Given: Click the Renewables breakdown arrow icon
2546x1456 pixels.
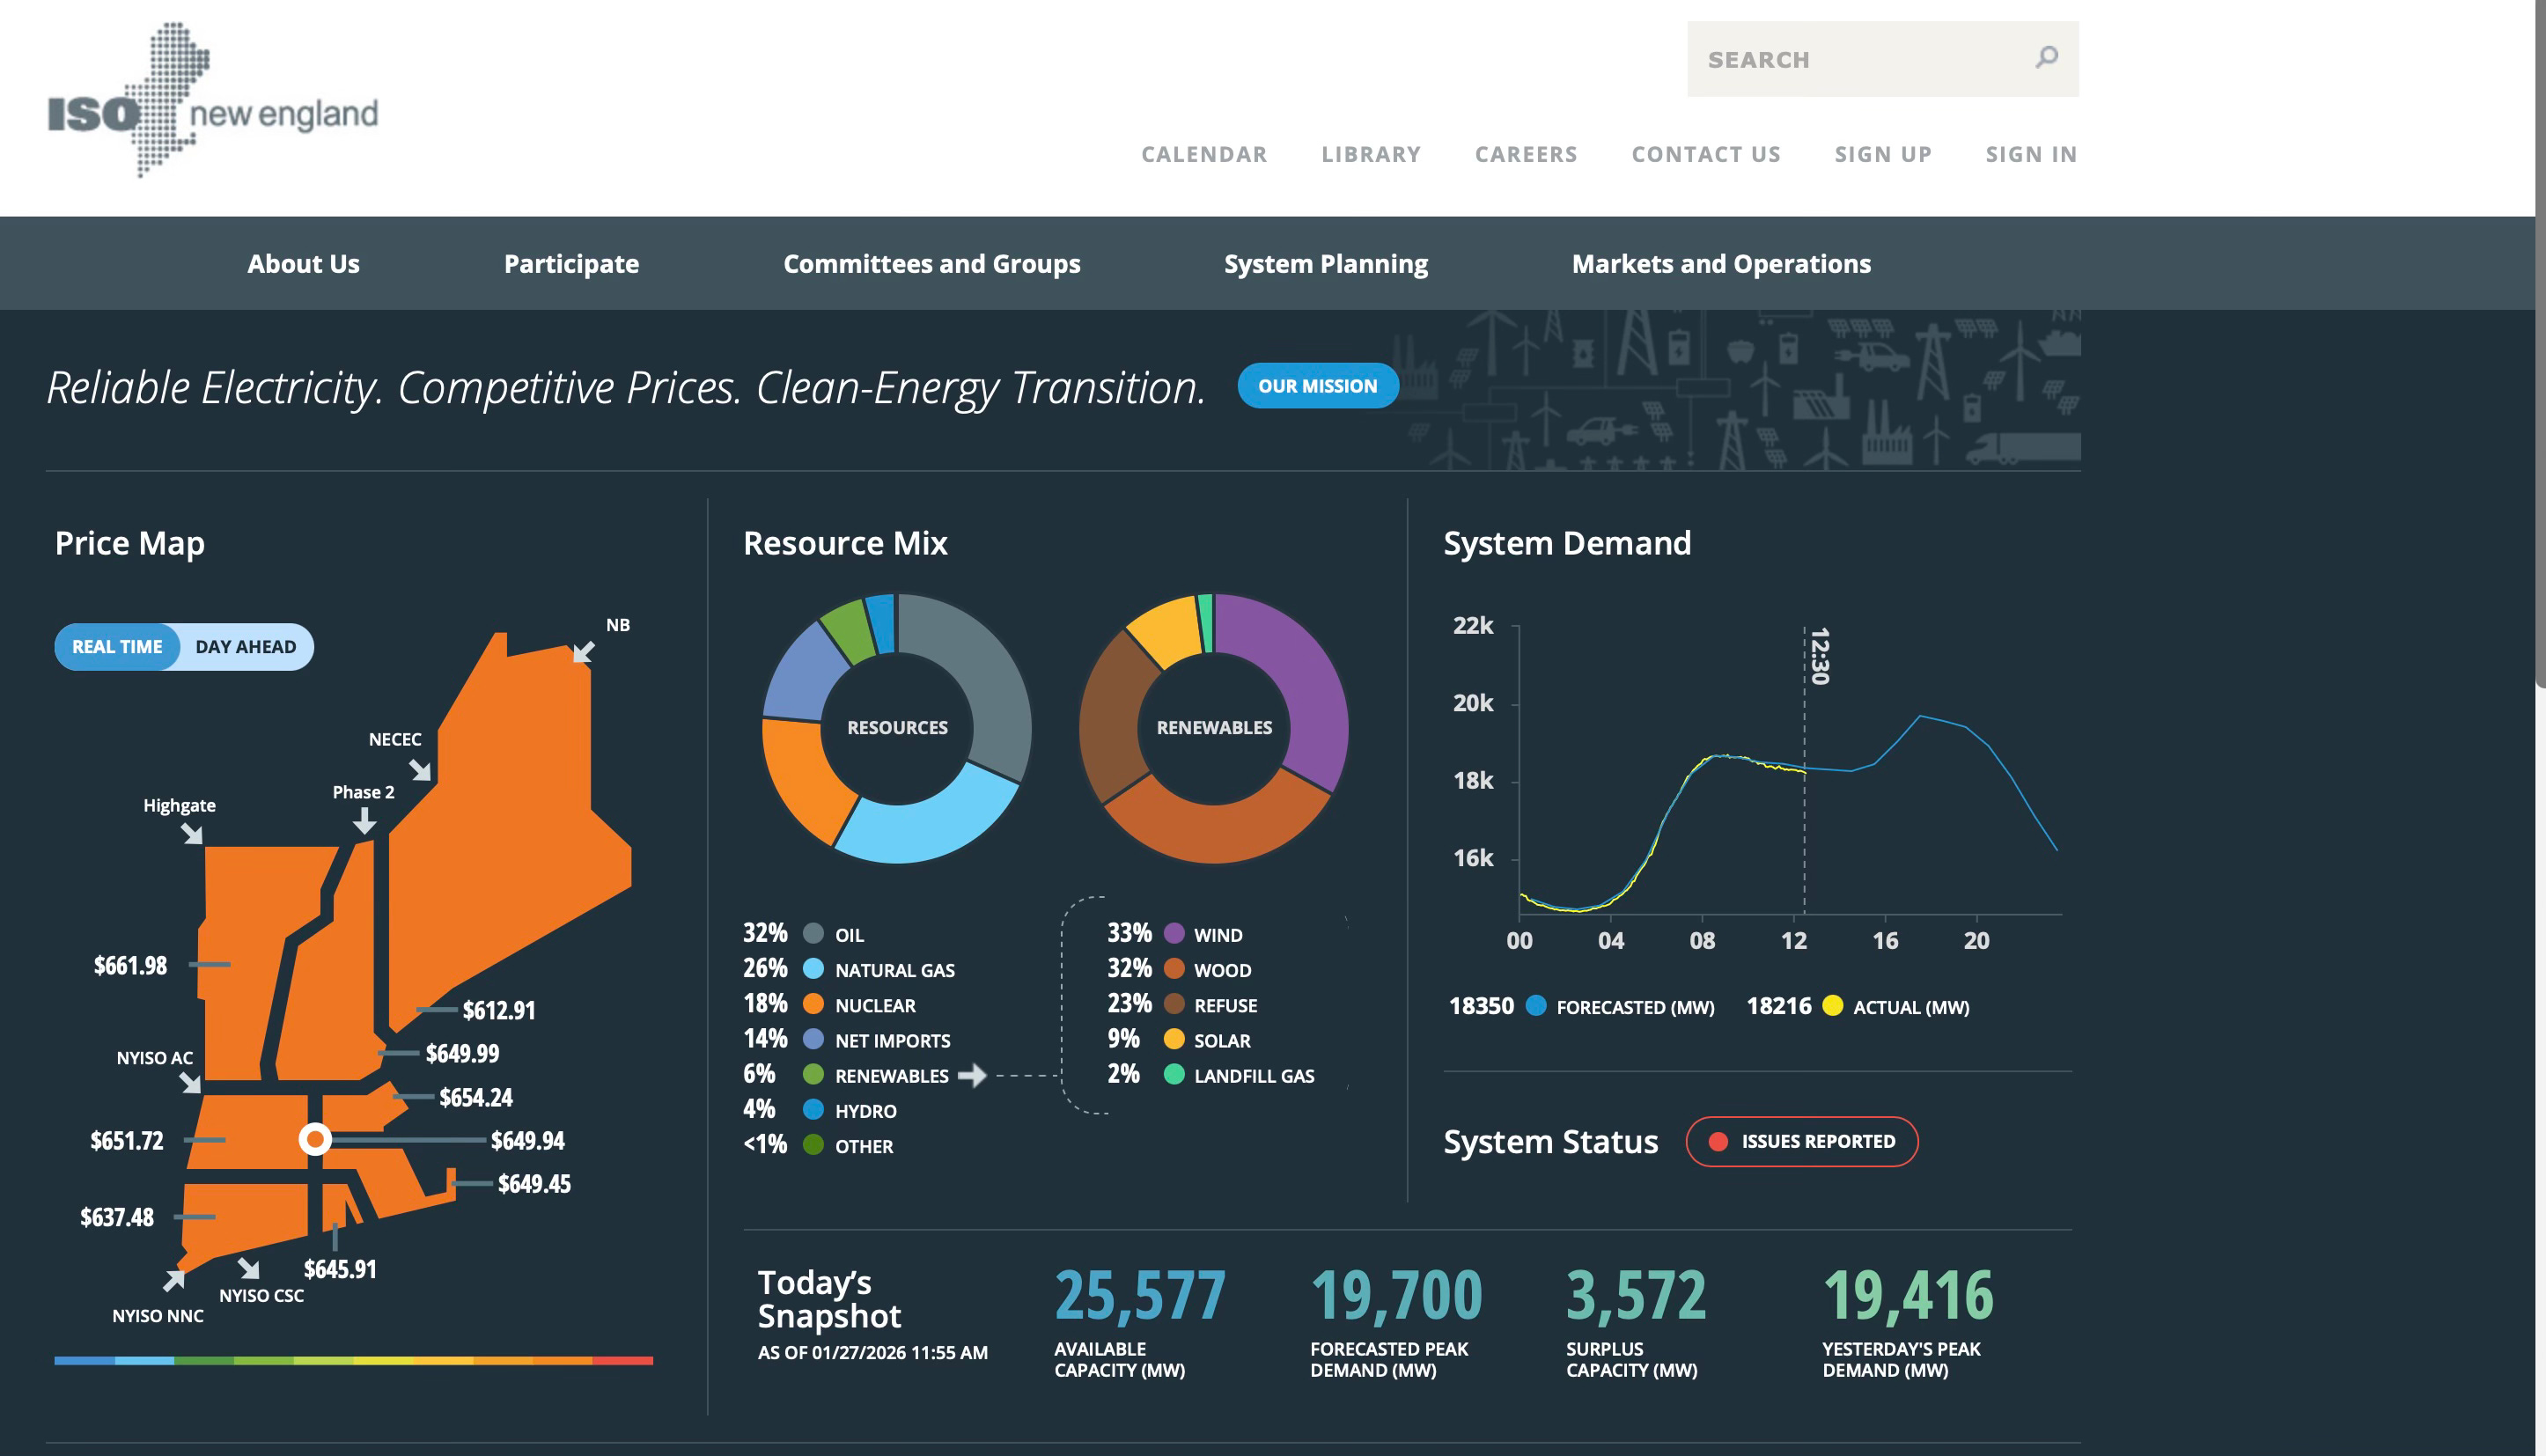Looking at the screenshot, I should coord(972,1075).
